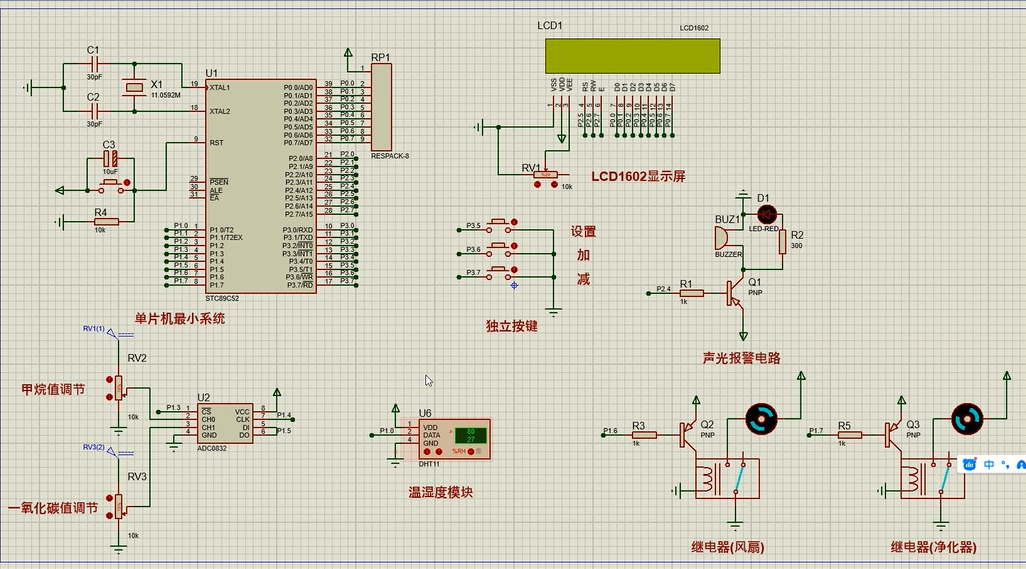Viewport: 1026px width, 569px height.
Task: Select the crystal oscillator X1
Action: pos(135,89)
